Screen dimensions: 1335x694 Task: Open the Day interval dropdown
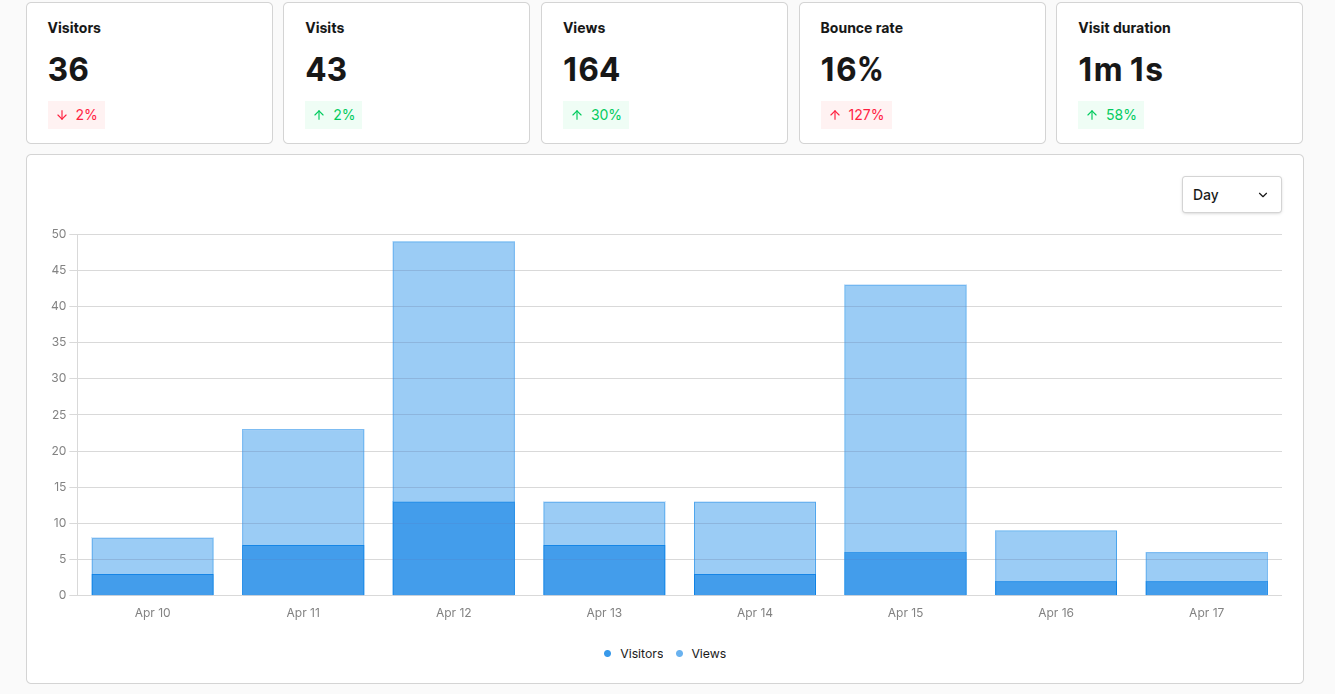pos(1230,195)
